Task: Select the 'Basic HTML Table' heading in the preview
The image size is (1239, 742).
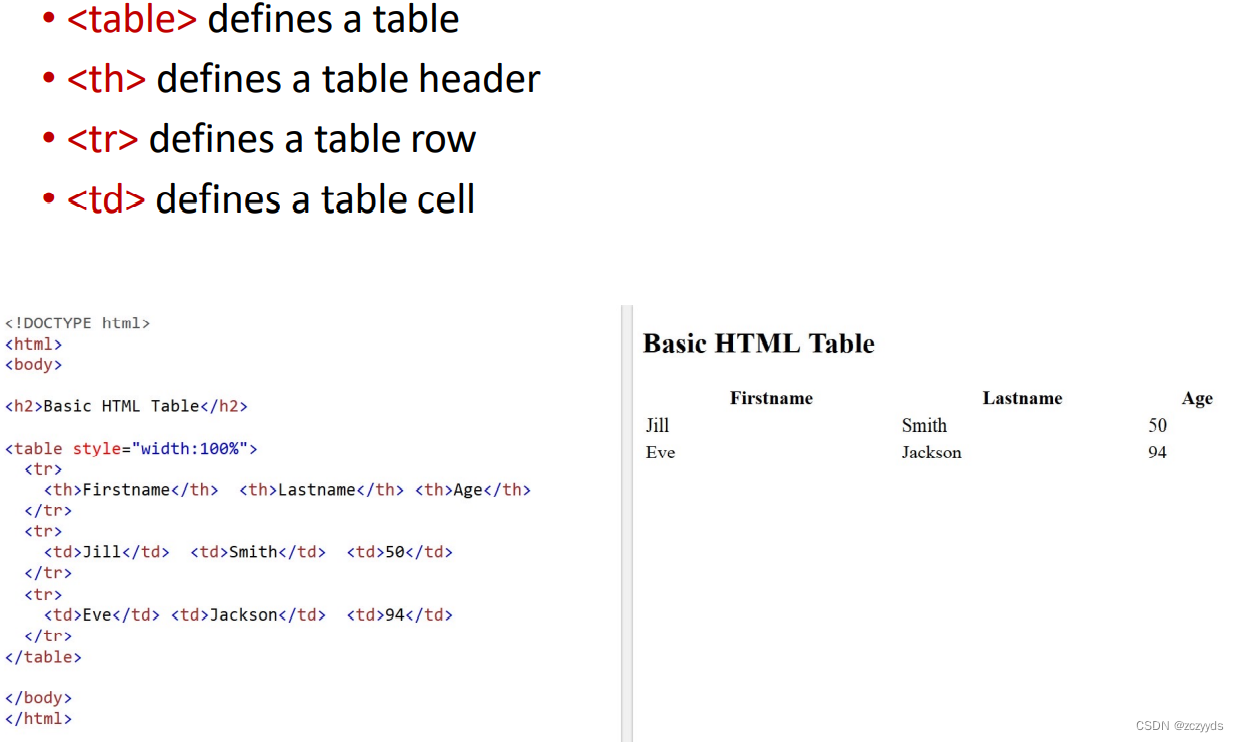Action: point(757,343)
